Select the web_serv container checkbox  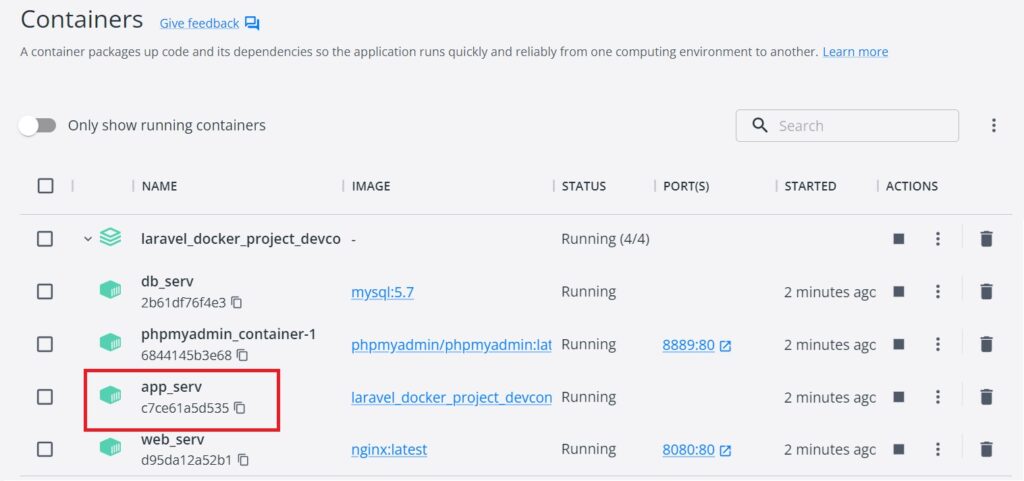click(45, 449)
